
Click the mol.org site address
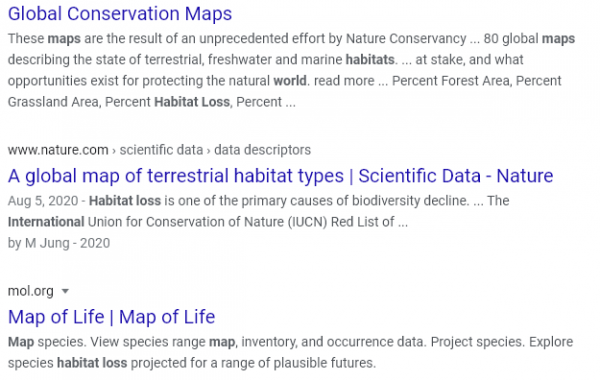point(31,291)
